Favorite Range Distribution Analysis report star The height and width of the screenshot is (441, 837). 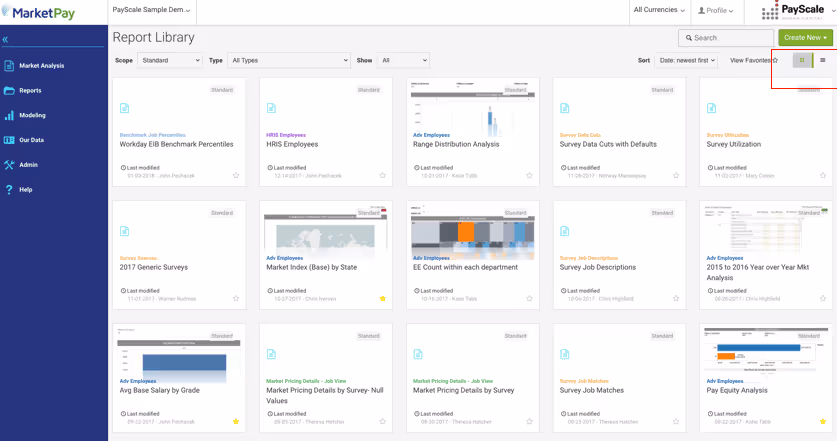tap(530, 175)
